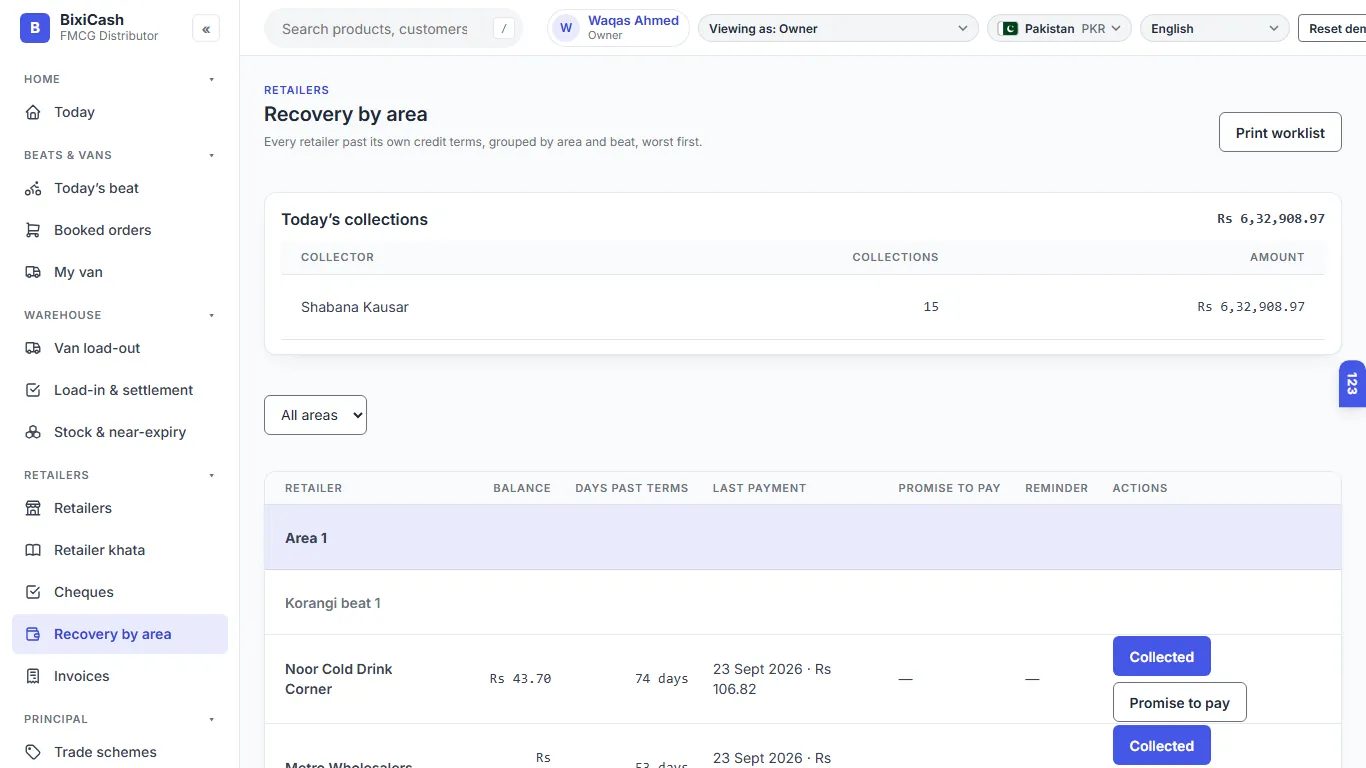Click the truck icon beside My van
Image resolution: width=1366 pixels, height=768 pixels.
click(x=33, y=272)
